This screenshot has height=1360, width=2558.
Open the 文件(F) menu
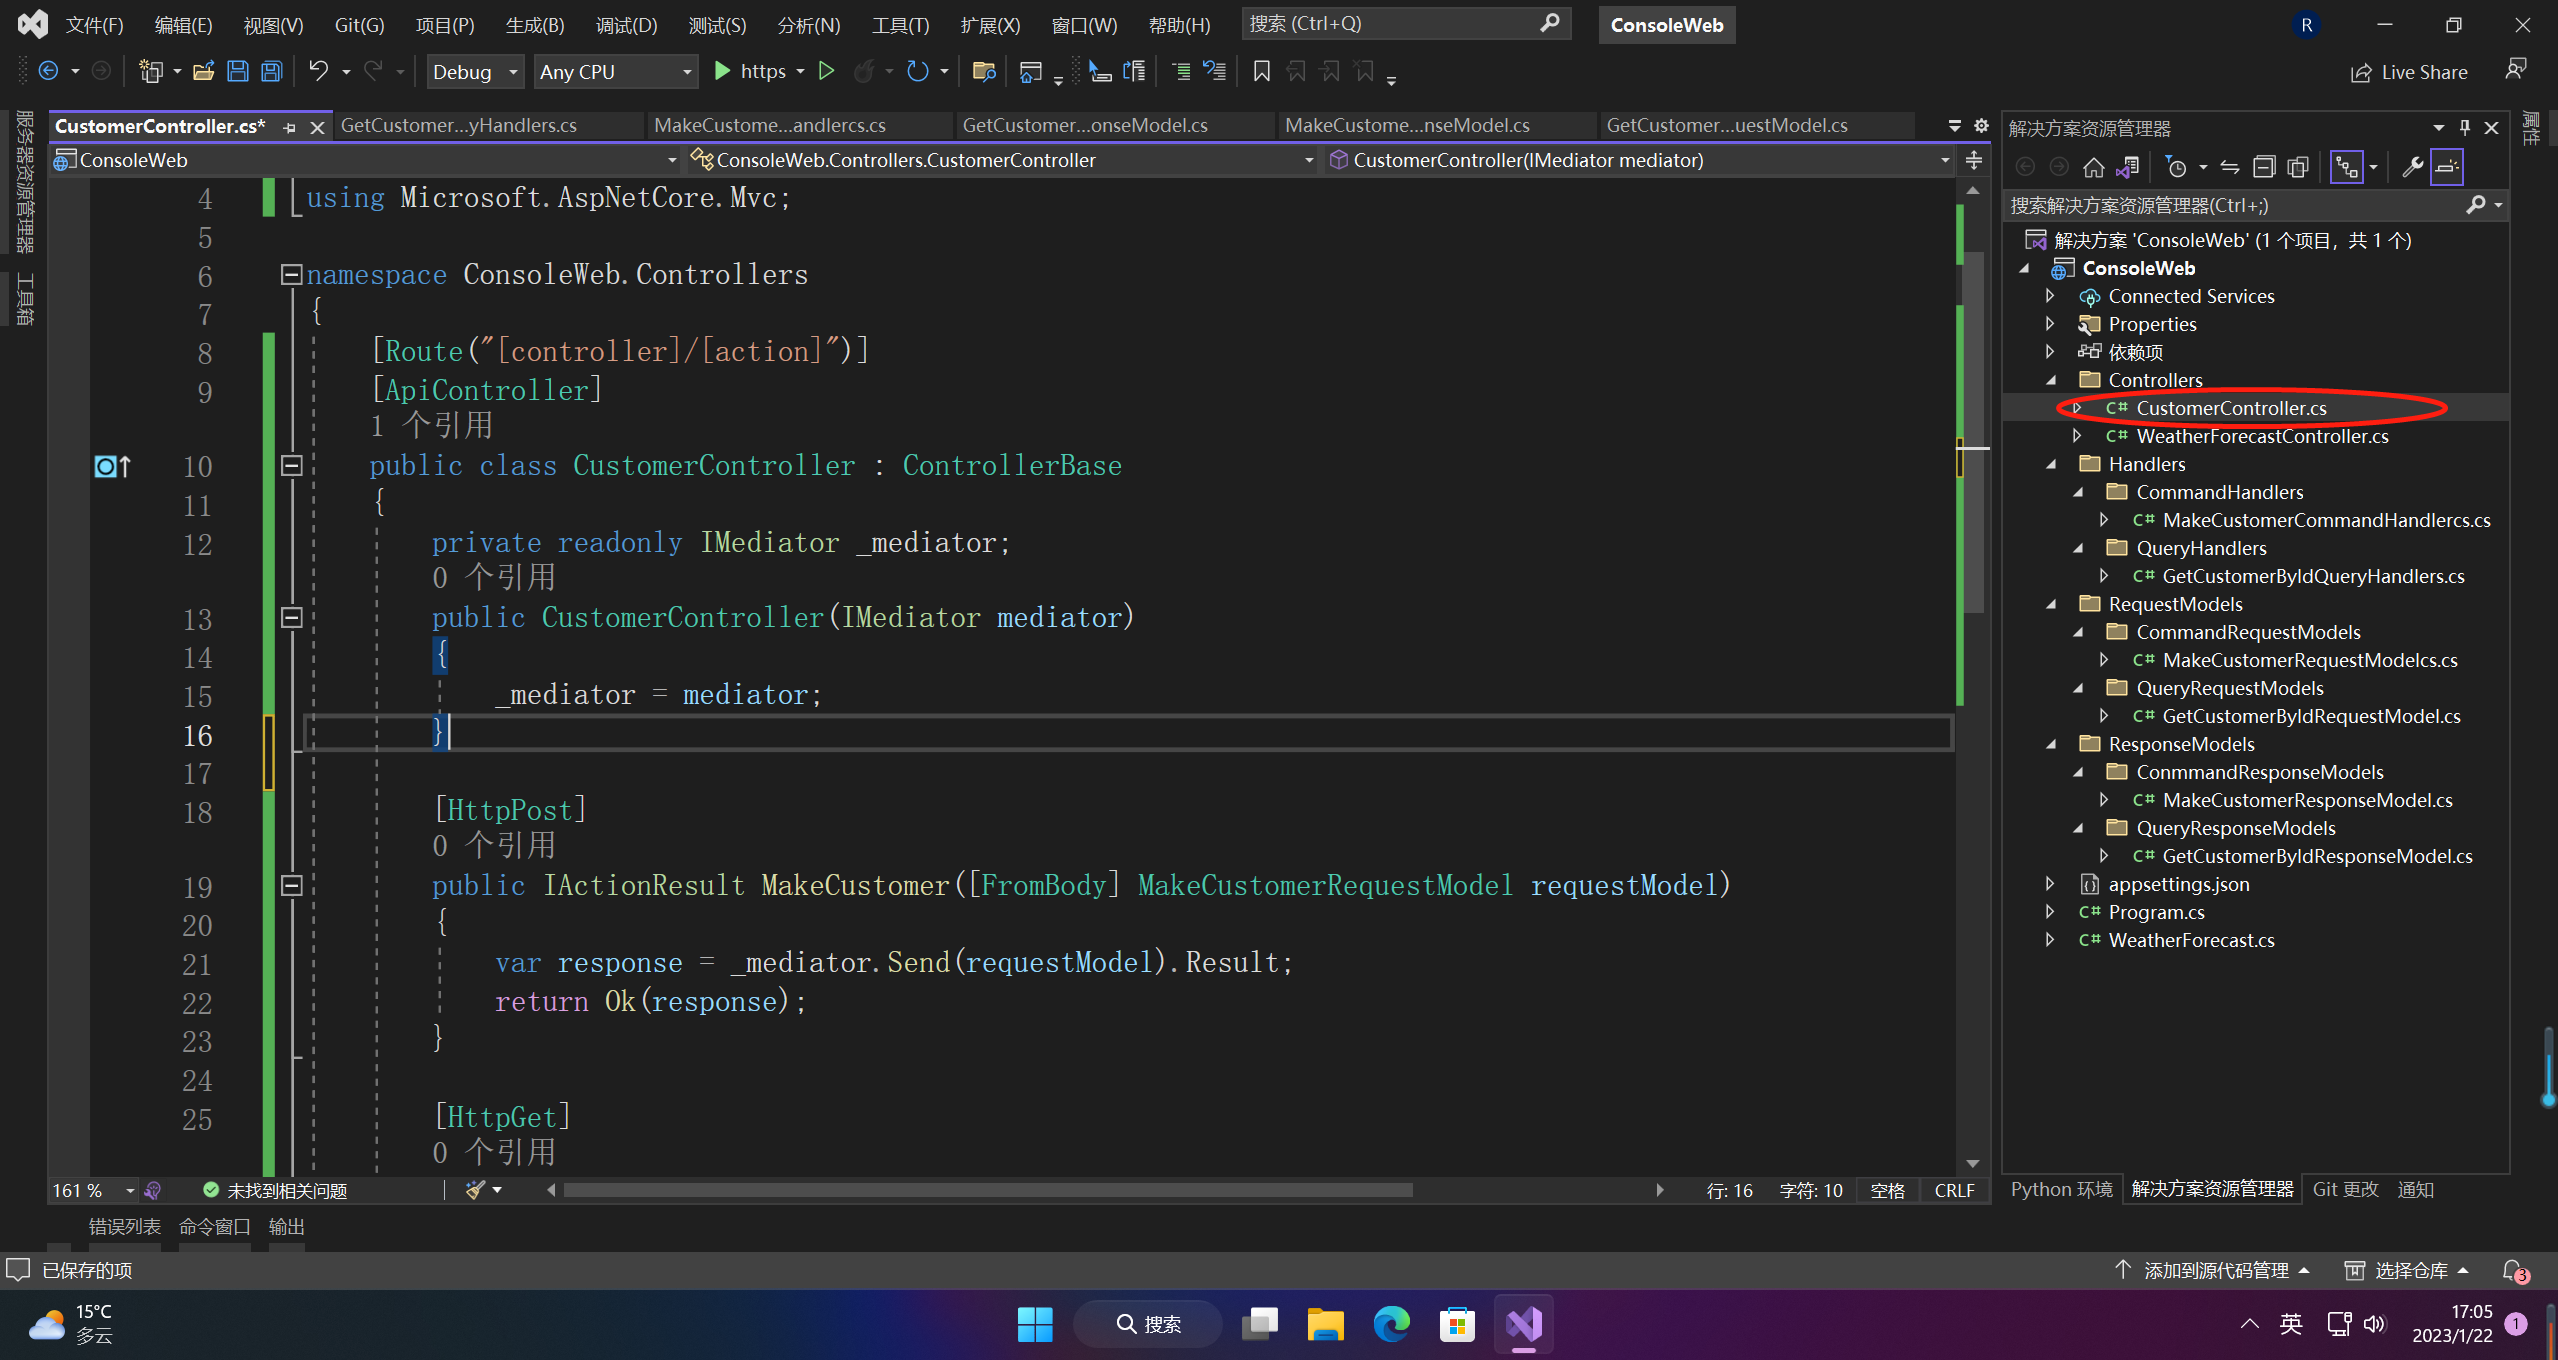[94, 25]
